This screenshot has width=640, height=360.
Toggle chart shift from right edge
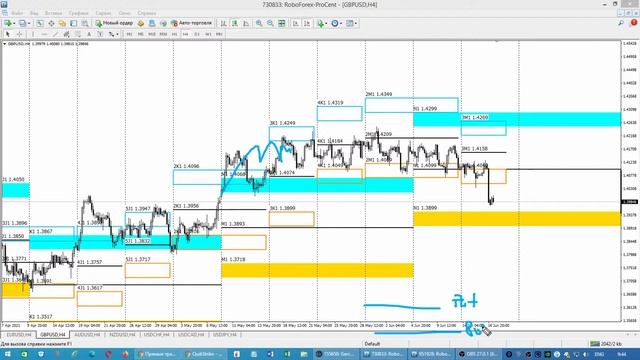point(307,23)
